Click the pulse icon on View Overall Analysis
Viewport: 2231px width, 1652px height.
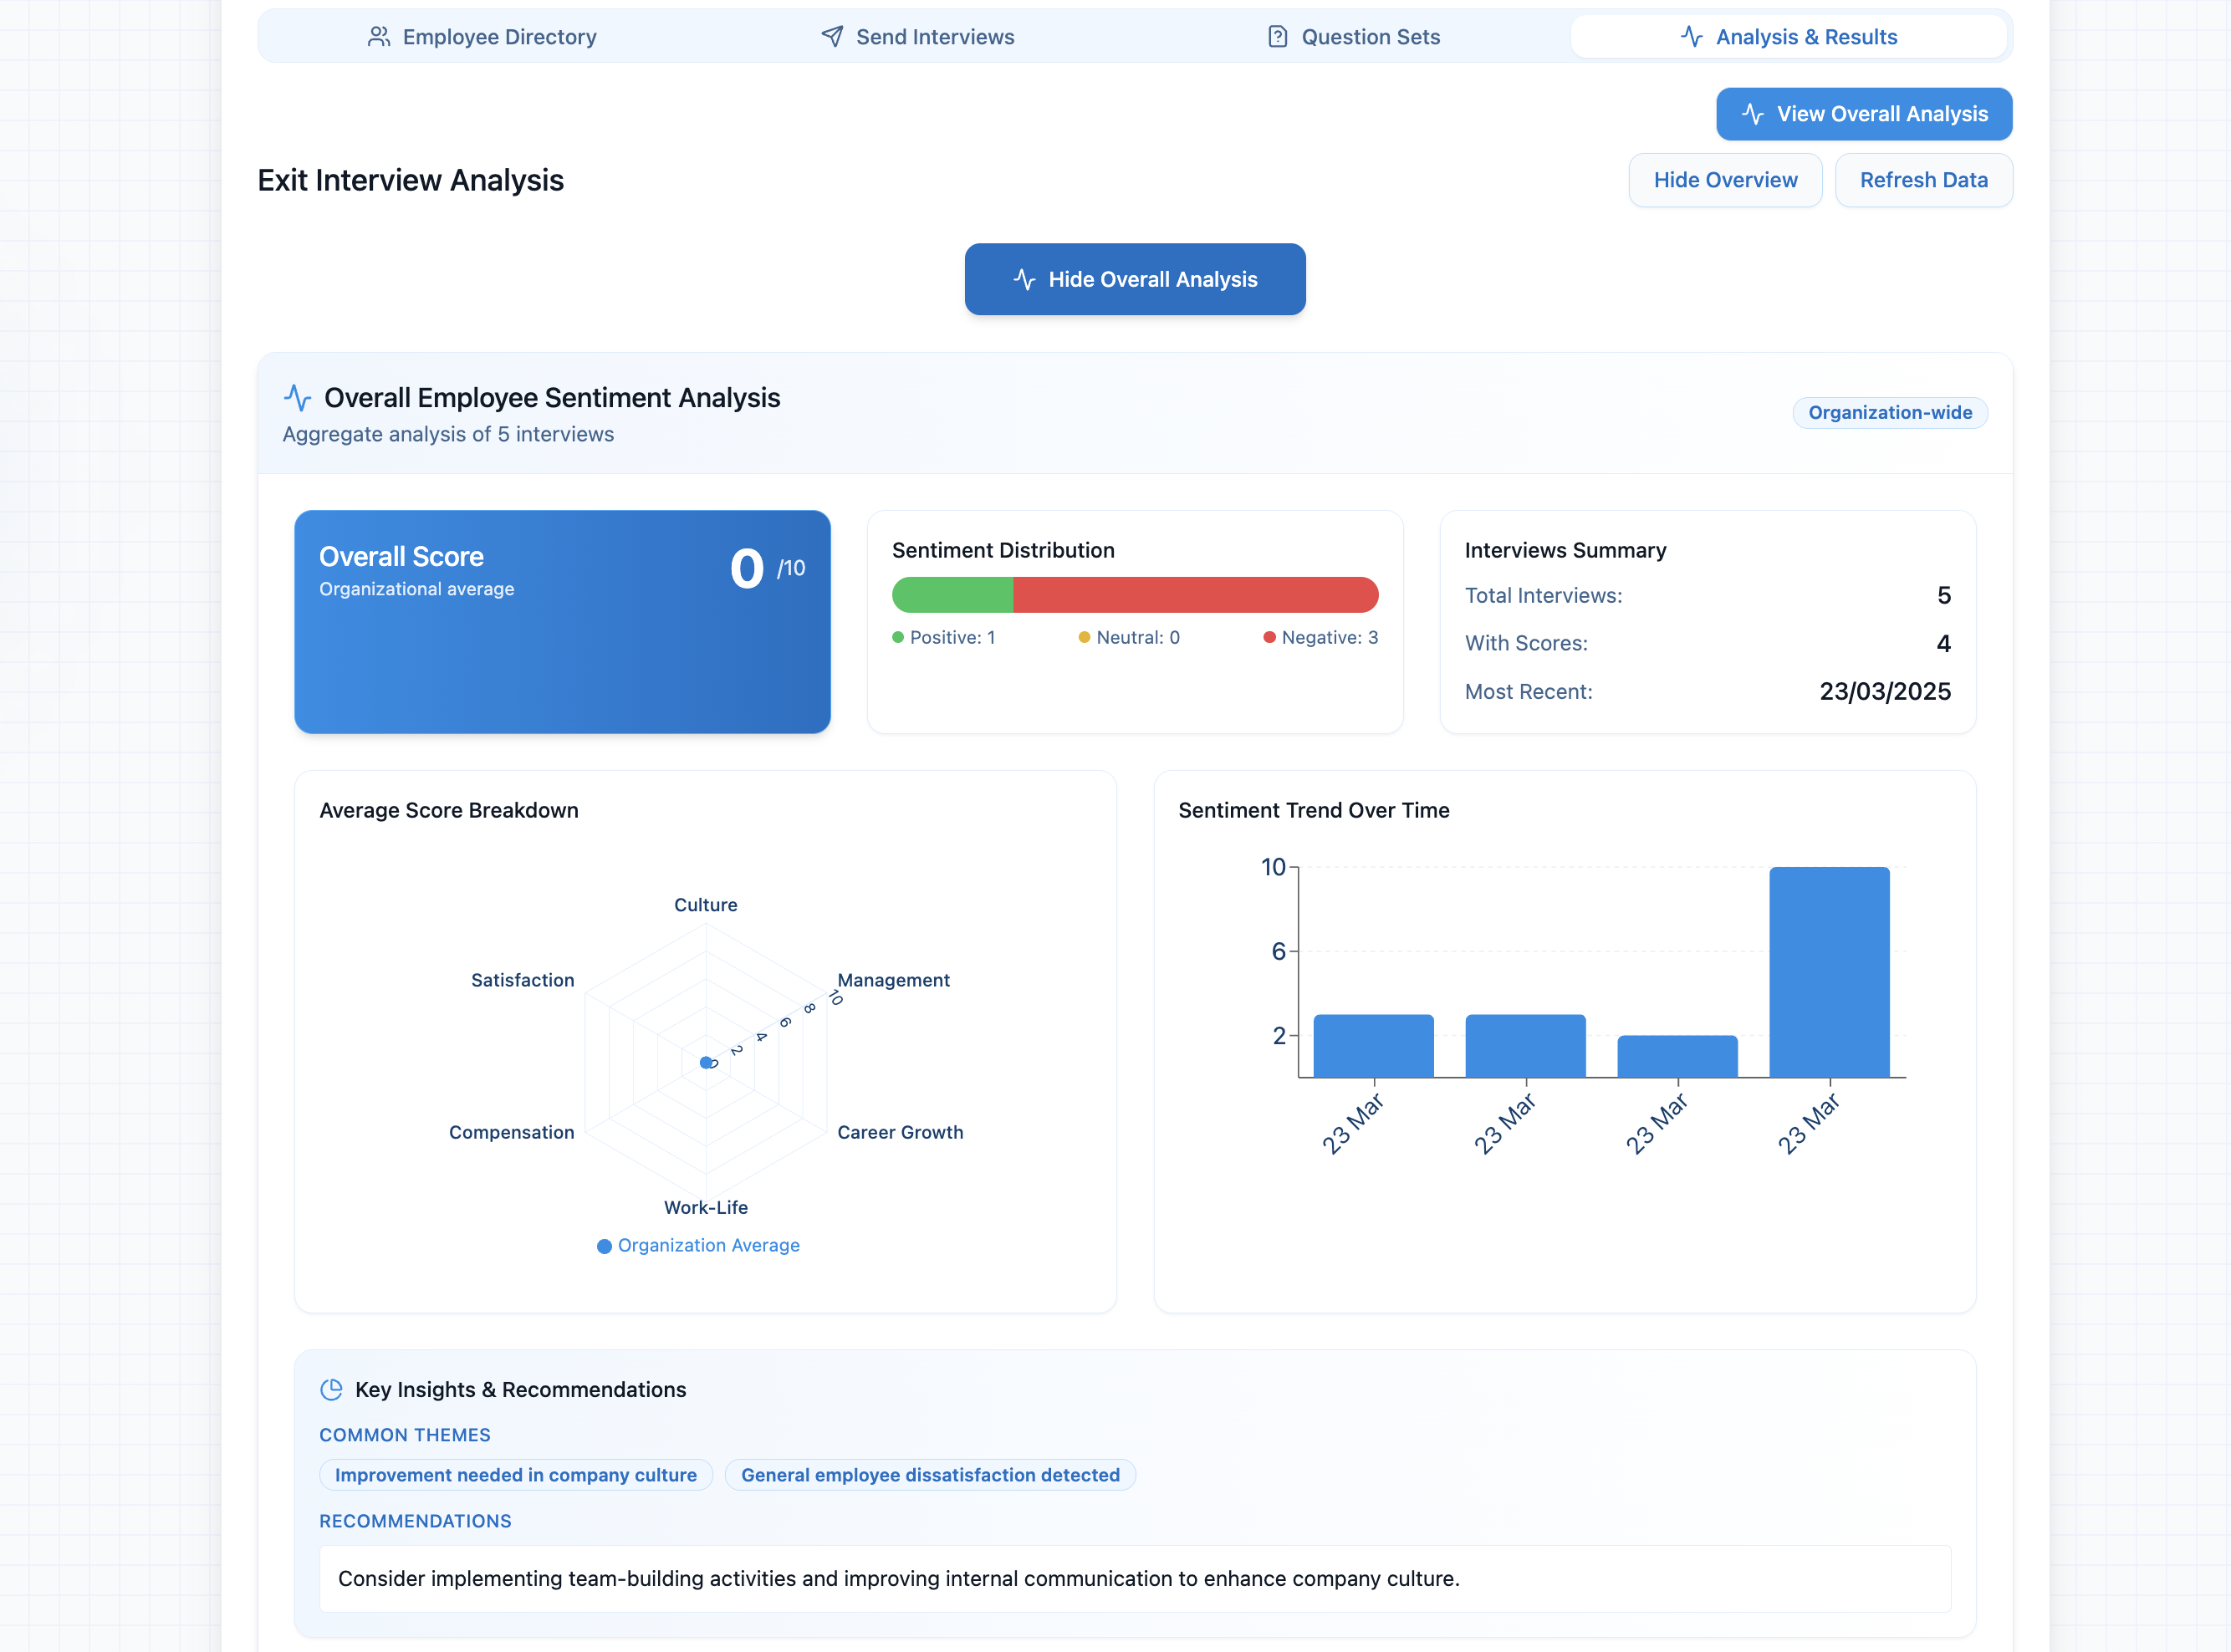pyautogui.click(x=1752, y=114)
